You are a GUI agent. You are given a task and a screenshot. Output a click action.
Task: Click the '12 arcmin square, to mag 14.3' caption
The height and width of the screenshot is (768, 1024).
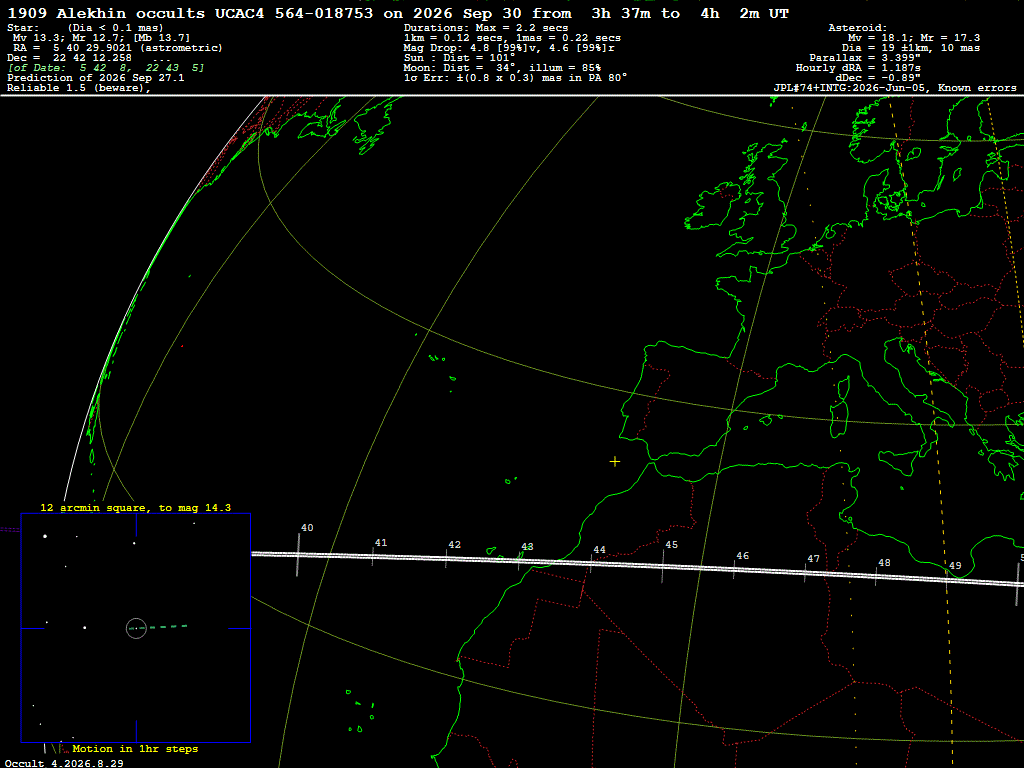136,507
